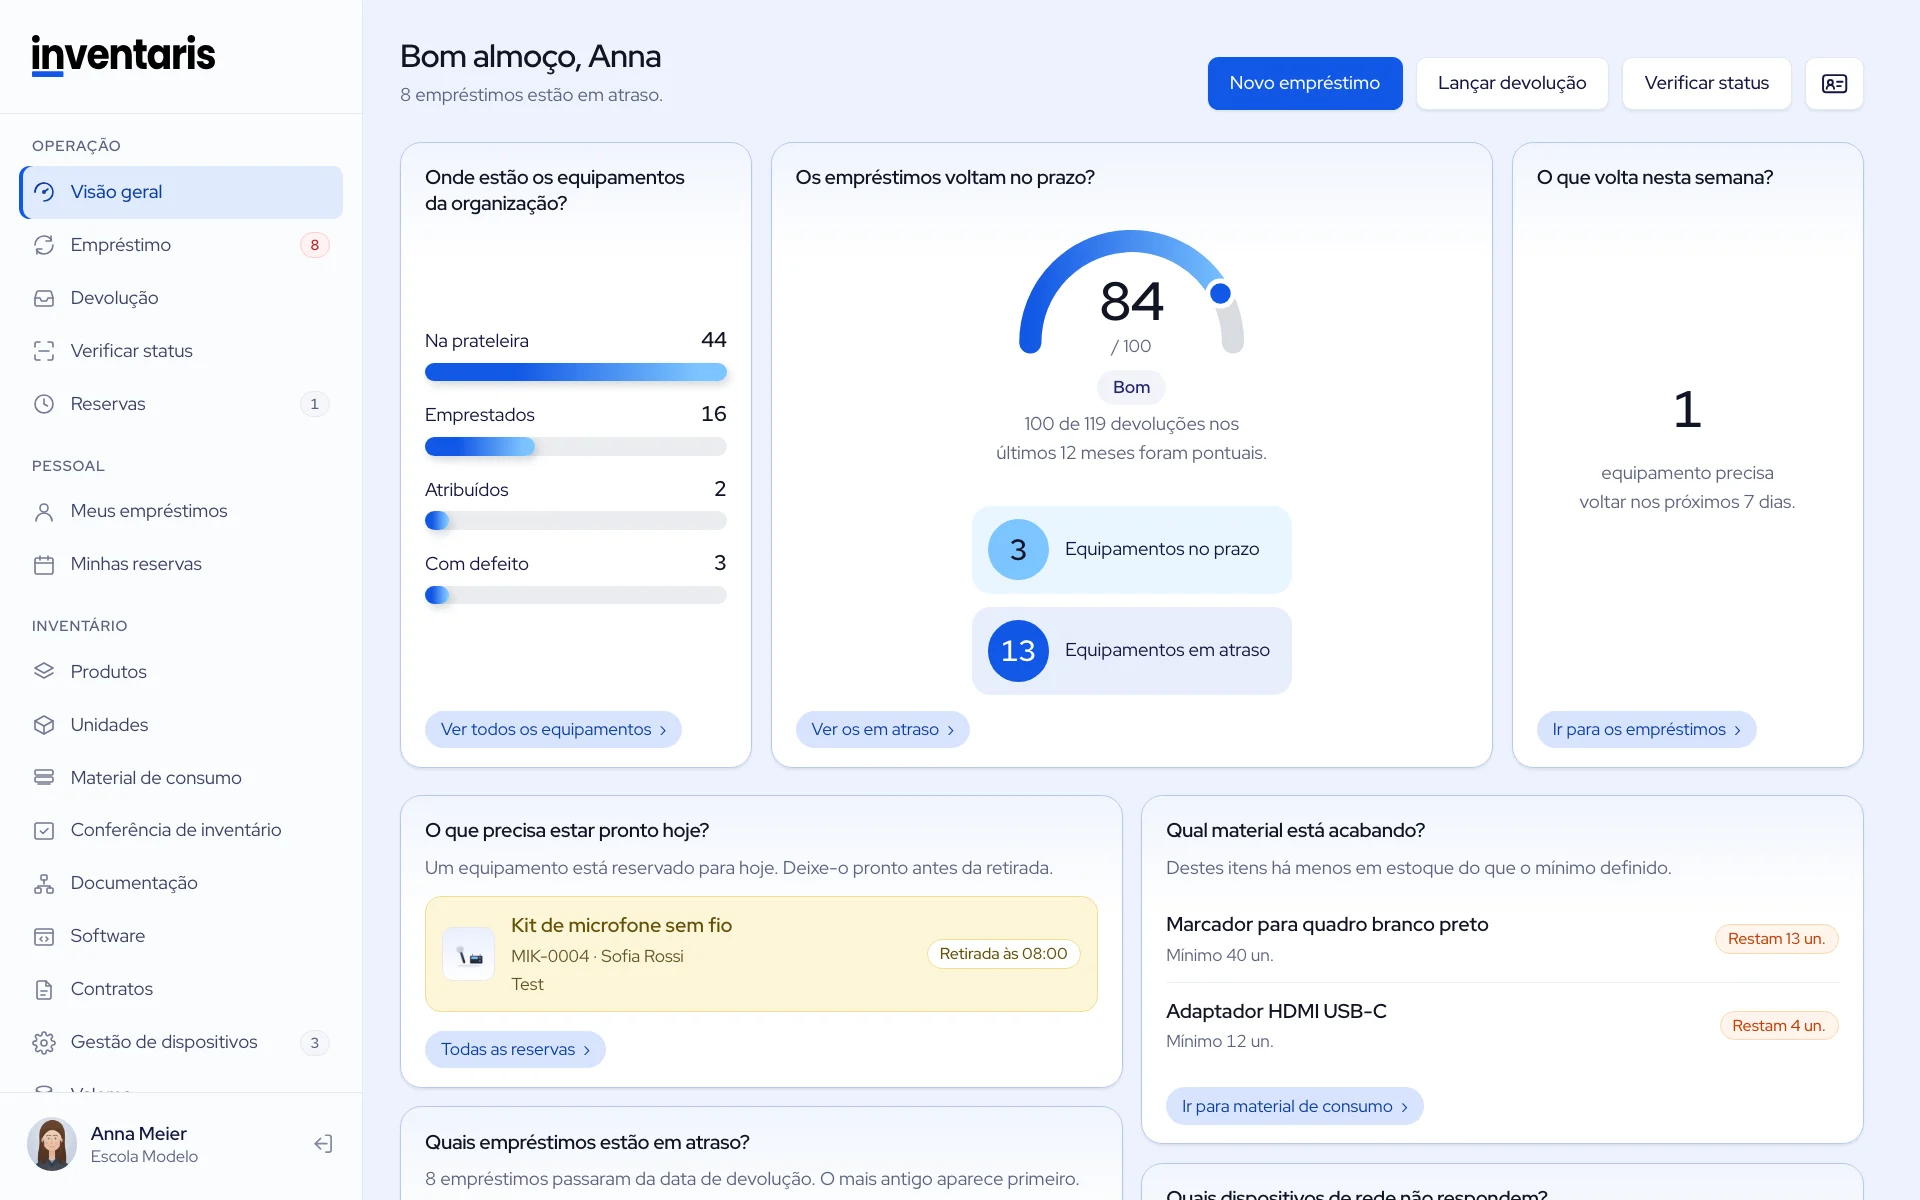The image size is (1920, 1200).
Task: Click the Conferência de inventário check icon
Action: coord(44,831)
